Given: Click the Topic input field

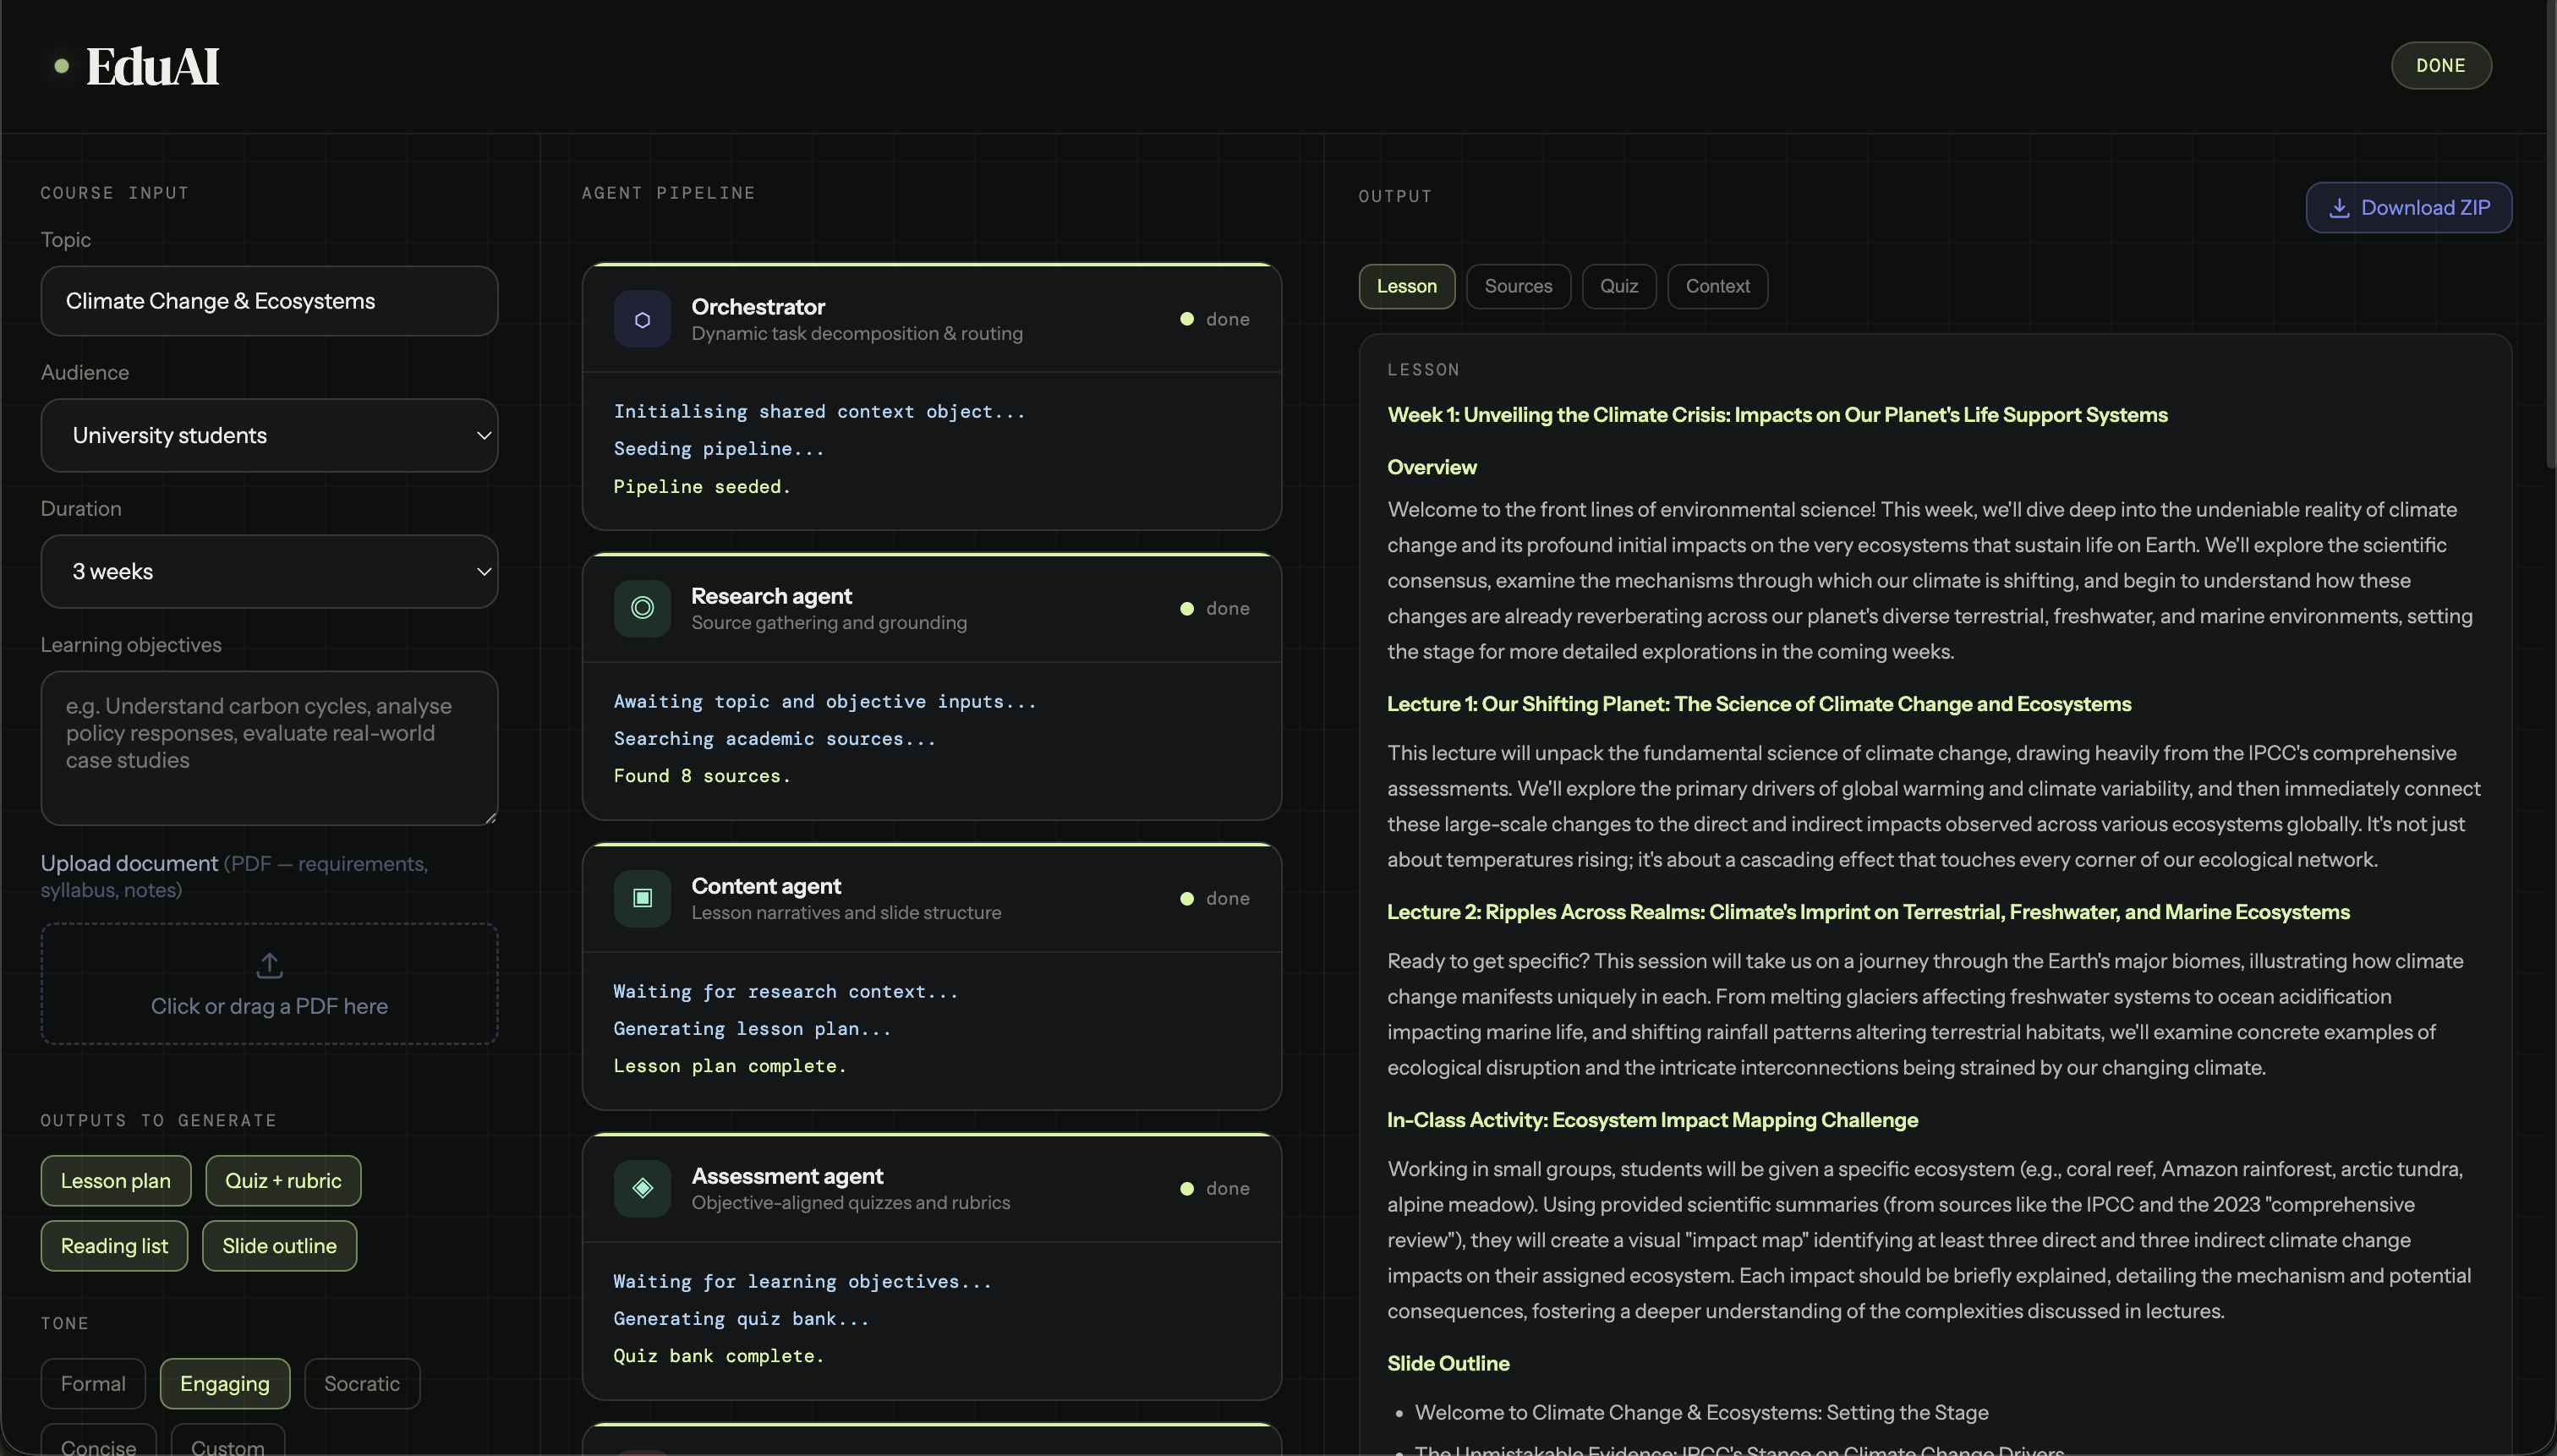Looking at the screenshot, I should pyautogui.click(x=269, y=301).
